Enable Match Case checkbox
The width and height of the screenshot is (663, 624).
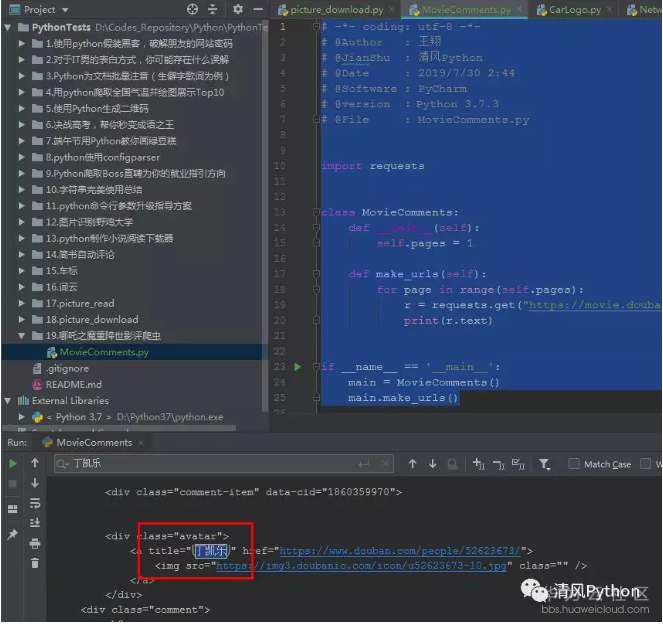click(574, 464)
